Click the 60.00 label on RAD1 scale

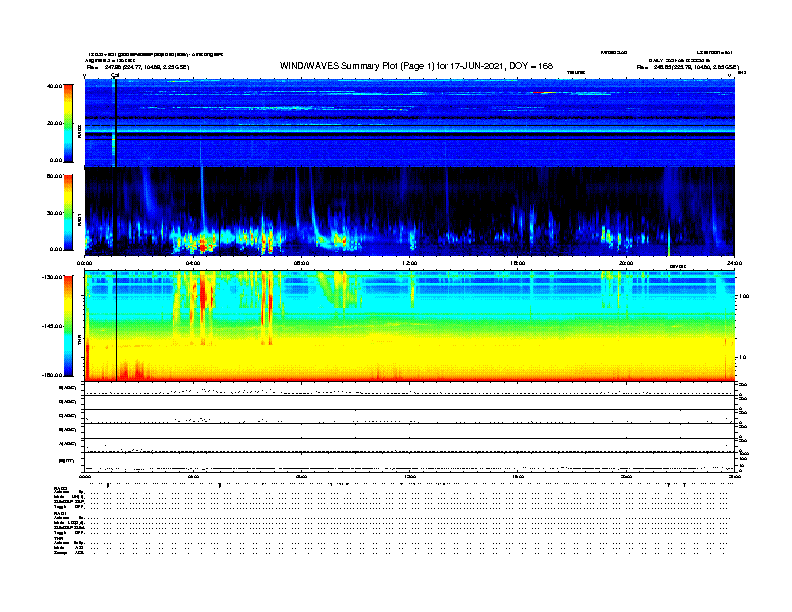point(54,176)
